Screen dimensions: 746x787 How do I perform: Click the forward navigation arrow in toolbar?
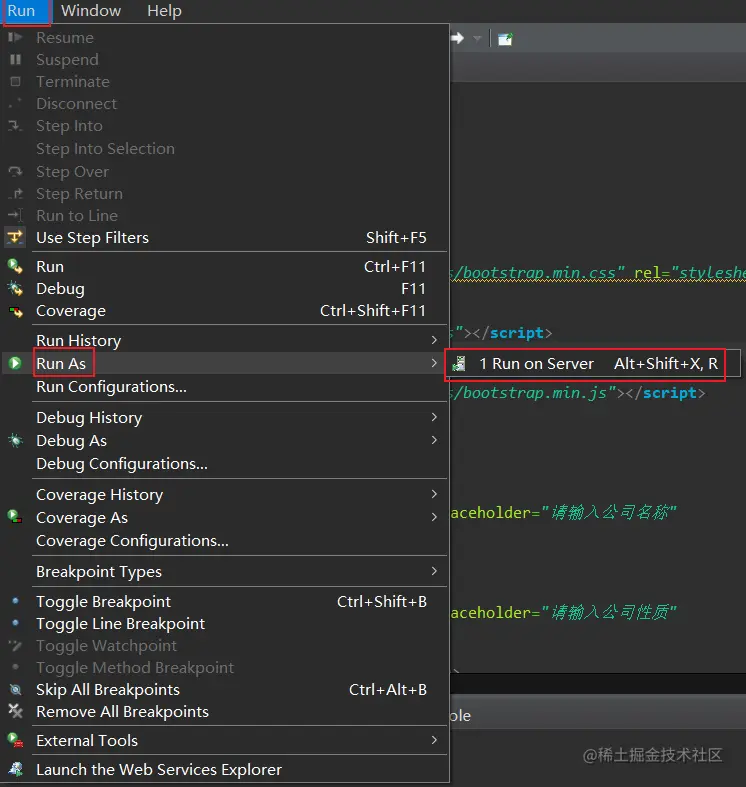pos(457,38)
